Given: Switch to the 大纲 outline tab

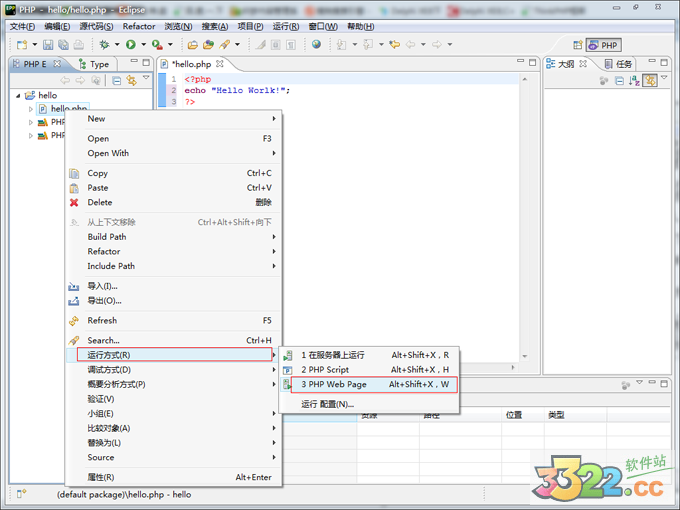Looking at the screenshot, I should (x=566, y=64).
